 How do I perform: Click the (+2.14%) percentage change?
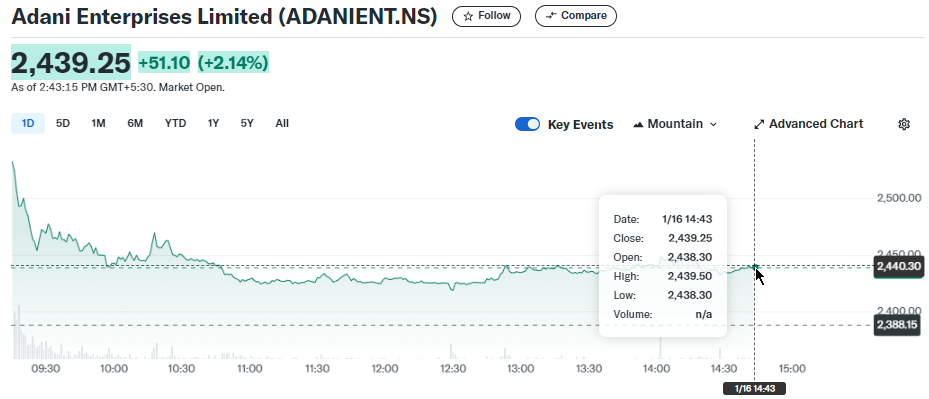[233, 62]
